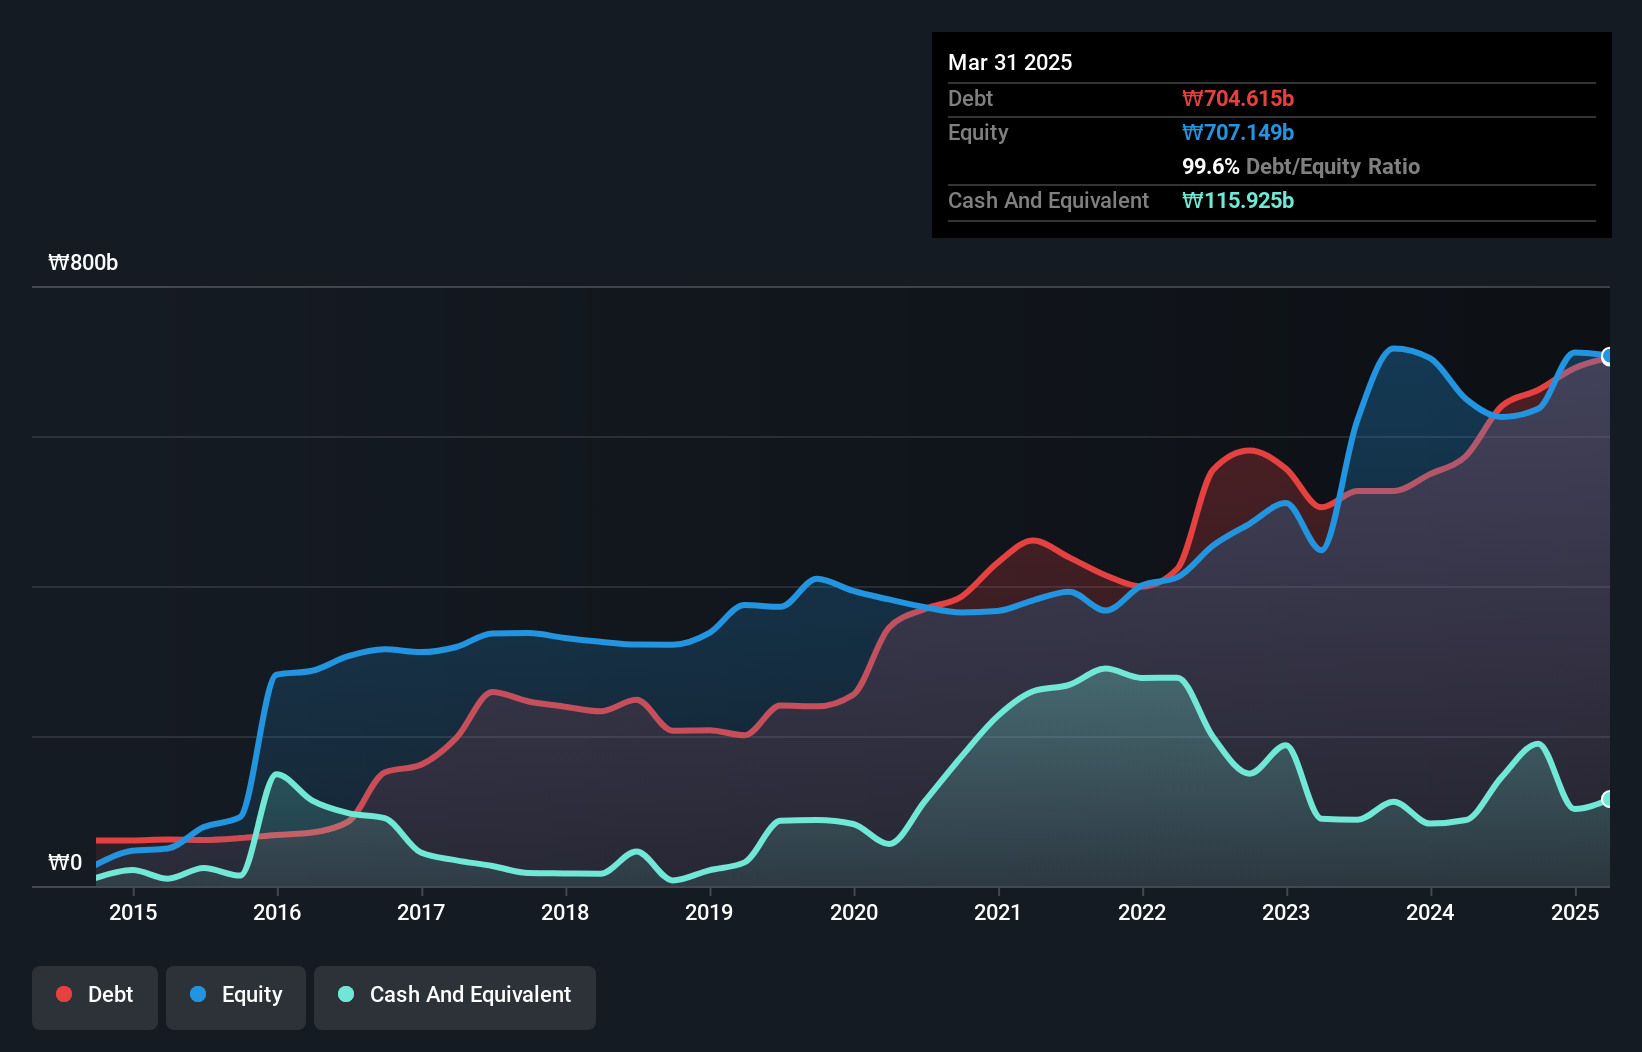Click the Cash And Equivalent tooltip label

(x=1048, y=200)
